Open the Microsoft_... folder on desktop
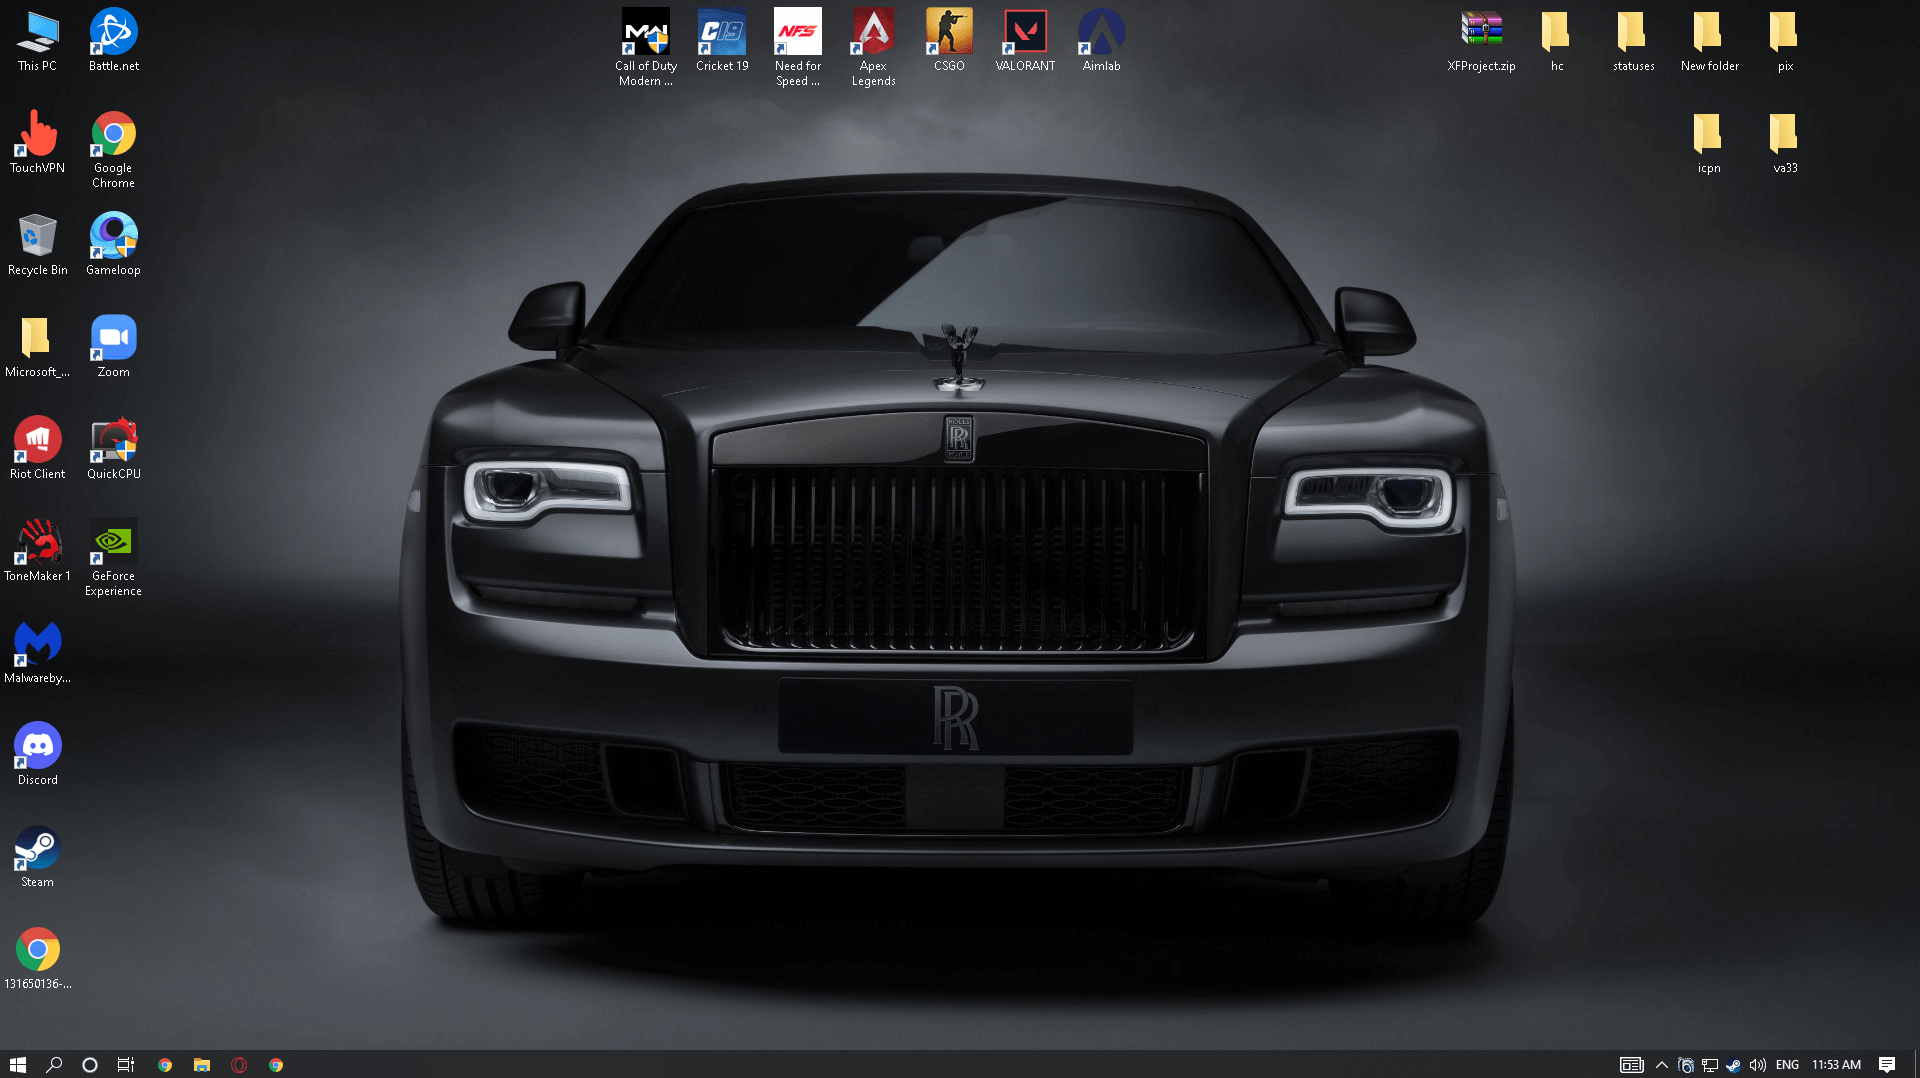This screenshot has width=1920, height=1078. (x=37, y=347)
